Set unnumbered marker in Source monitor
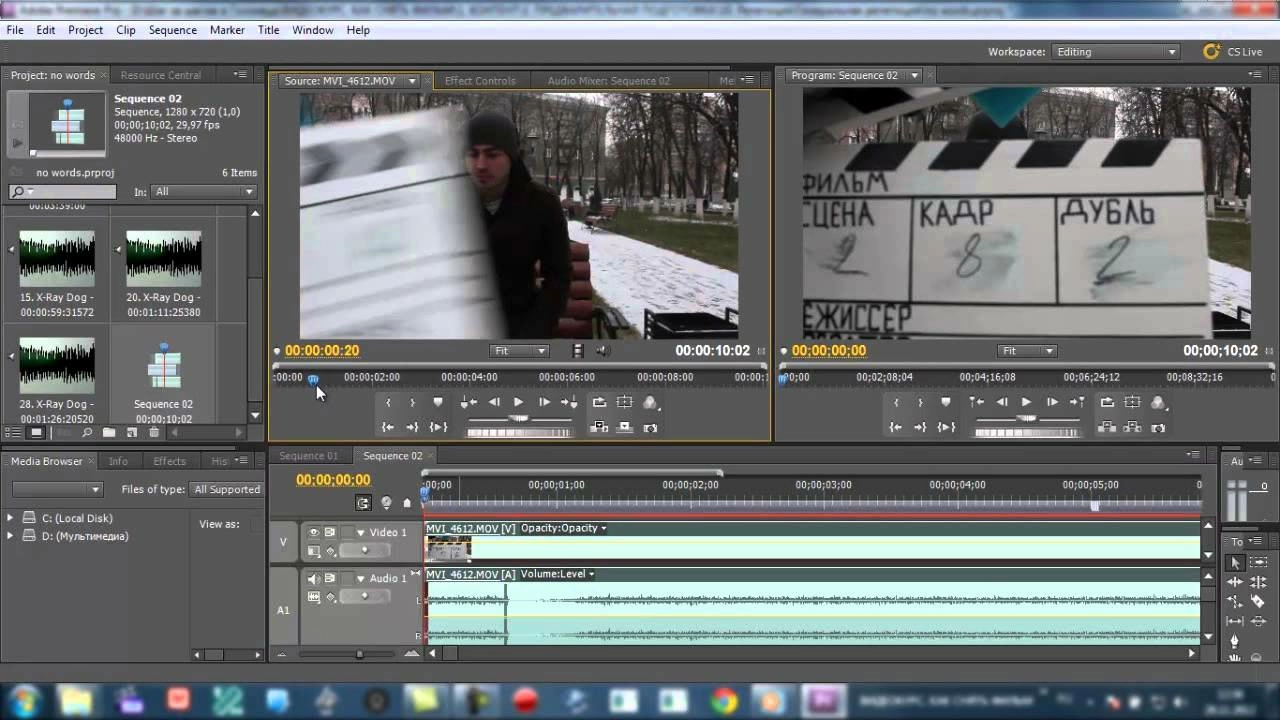 point(437,402)
